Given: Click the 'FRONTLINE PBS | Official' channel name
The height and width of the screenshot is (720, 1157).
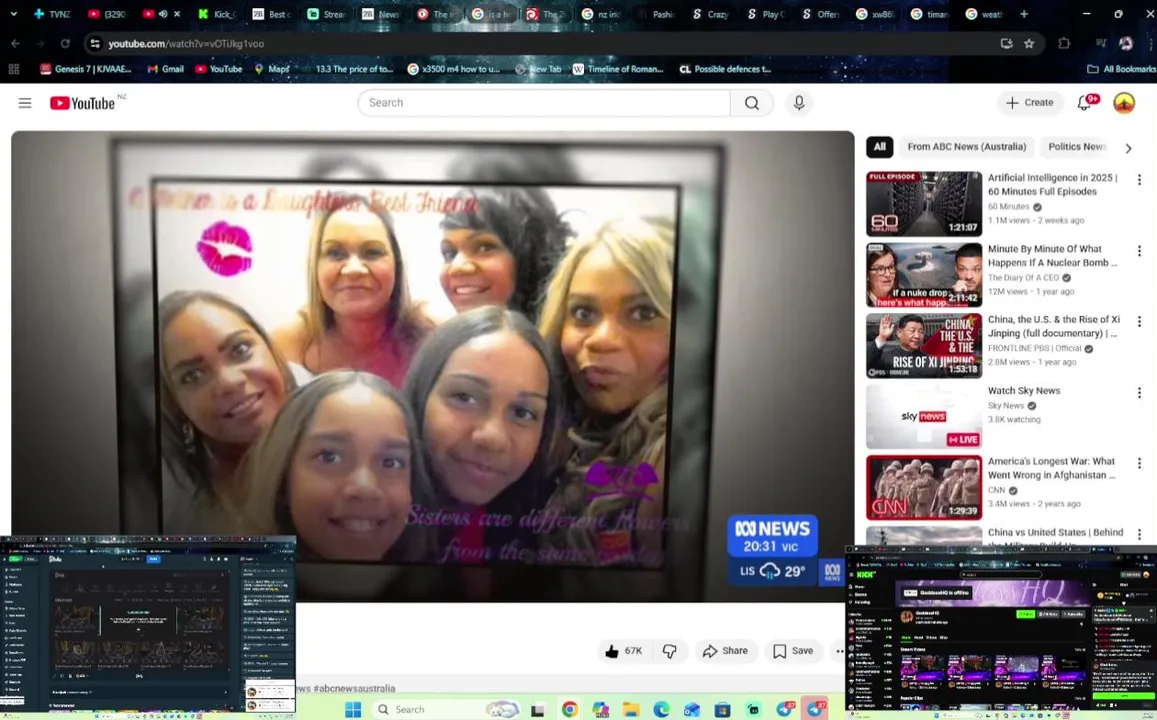Looking at the screenshot, I should (1035, 348).
